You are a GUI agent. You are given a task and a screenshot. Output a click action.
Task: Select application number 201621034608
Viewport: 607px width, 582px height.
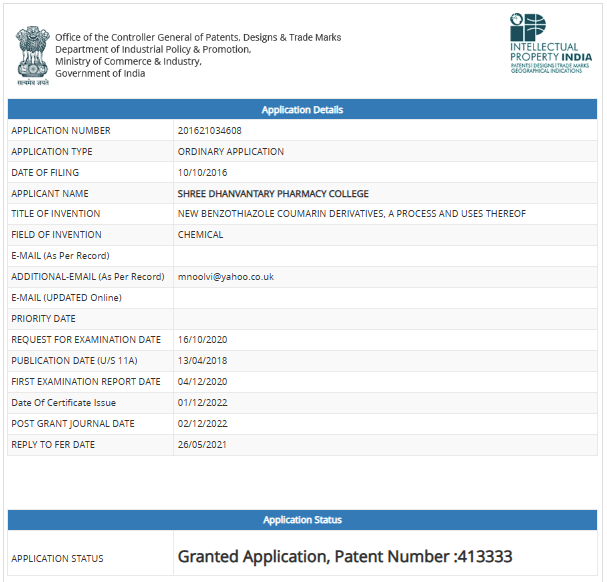(210, 131)
